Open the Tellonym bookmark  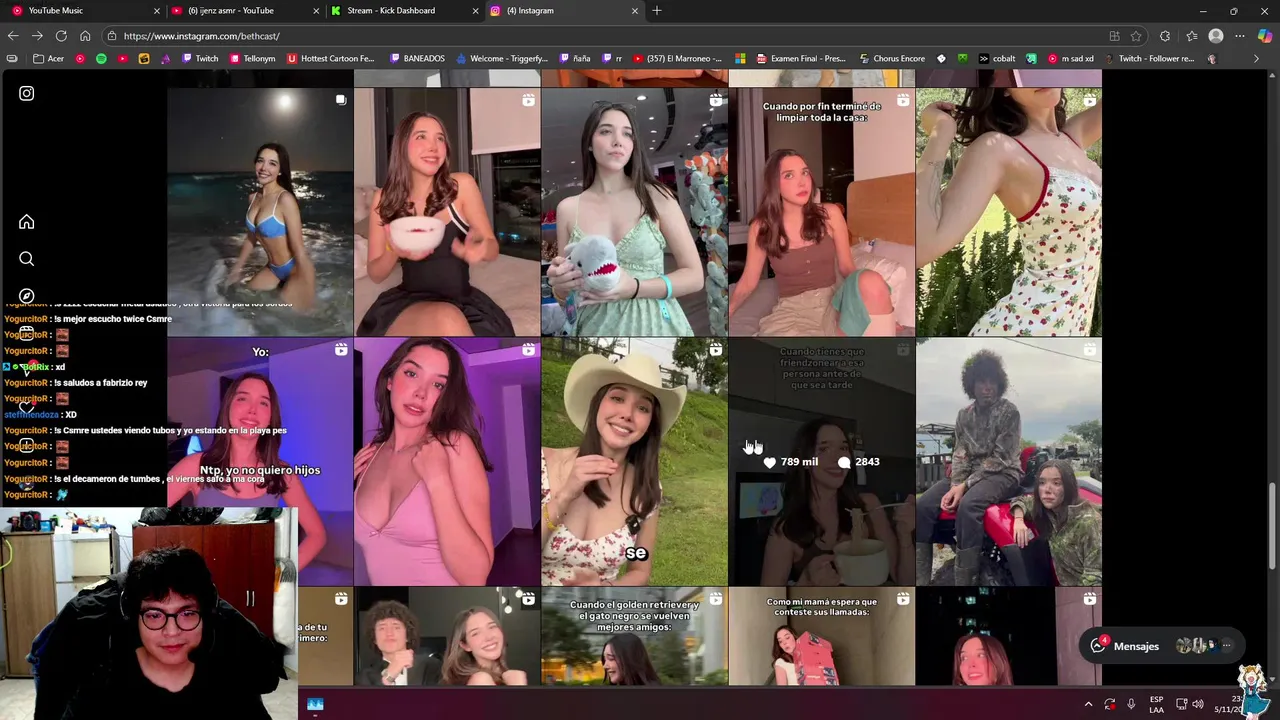252,59
